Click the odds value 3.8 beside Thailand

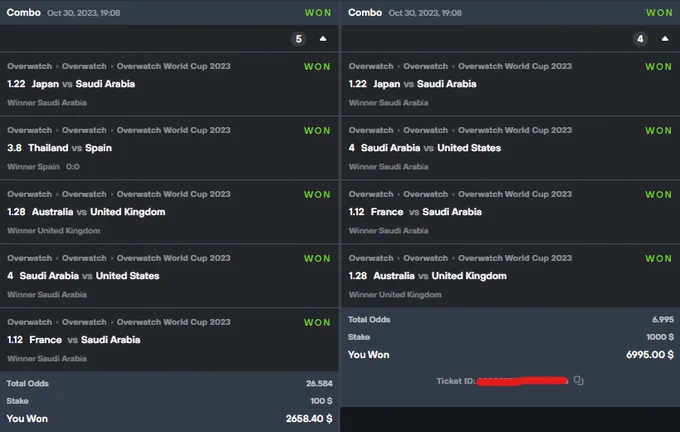(x=14, y=148)
